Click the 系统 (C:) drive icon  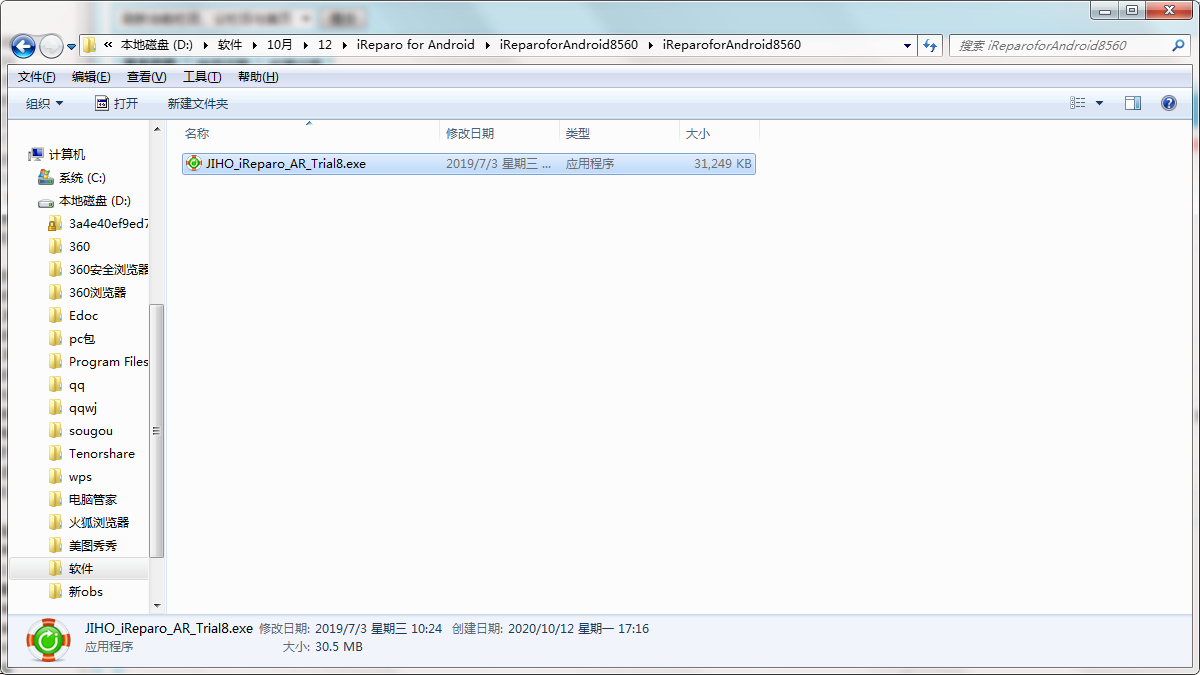click(x=45, y=177)
